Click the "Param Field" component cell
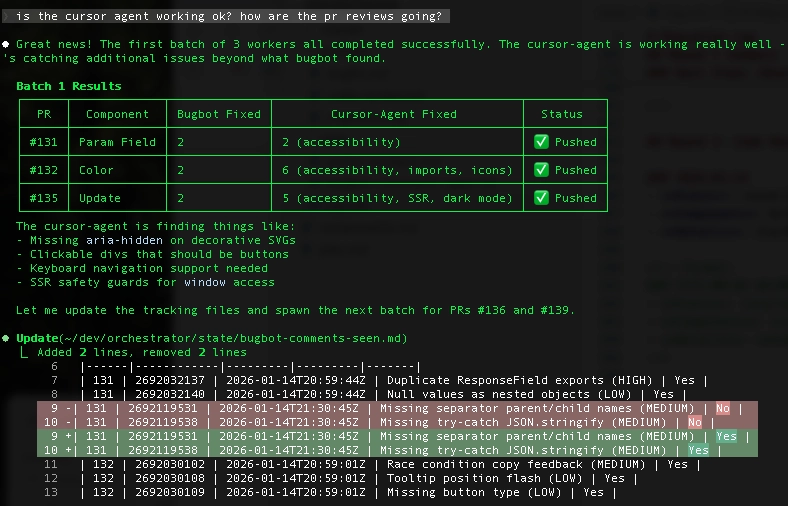Screen dimensions: 788x506 117,142
